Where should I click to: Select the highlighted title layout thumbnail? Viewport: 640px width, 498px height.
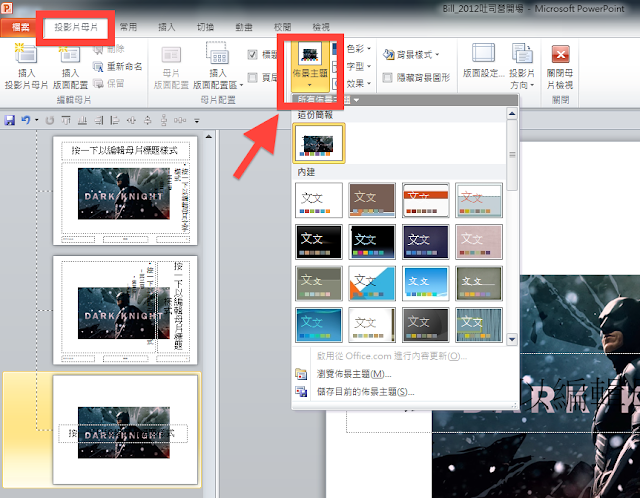click(x=125, y=430)
